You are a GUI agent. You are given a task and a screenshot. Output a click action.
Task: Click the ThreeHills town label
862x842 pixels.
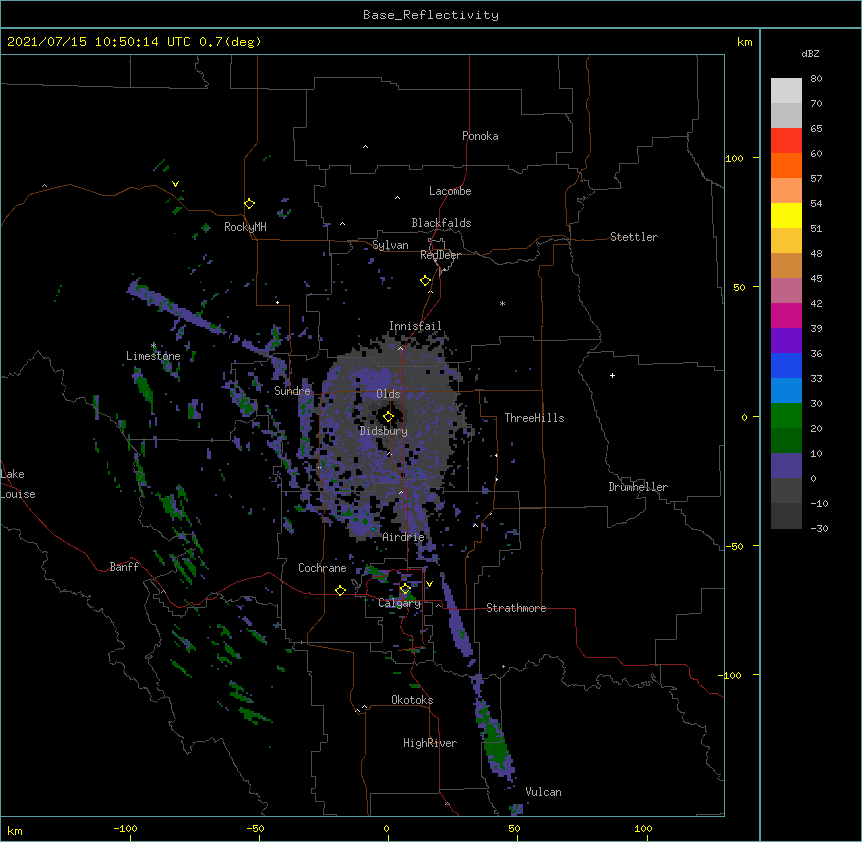coord(534,418)
